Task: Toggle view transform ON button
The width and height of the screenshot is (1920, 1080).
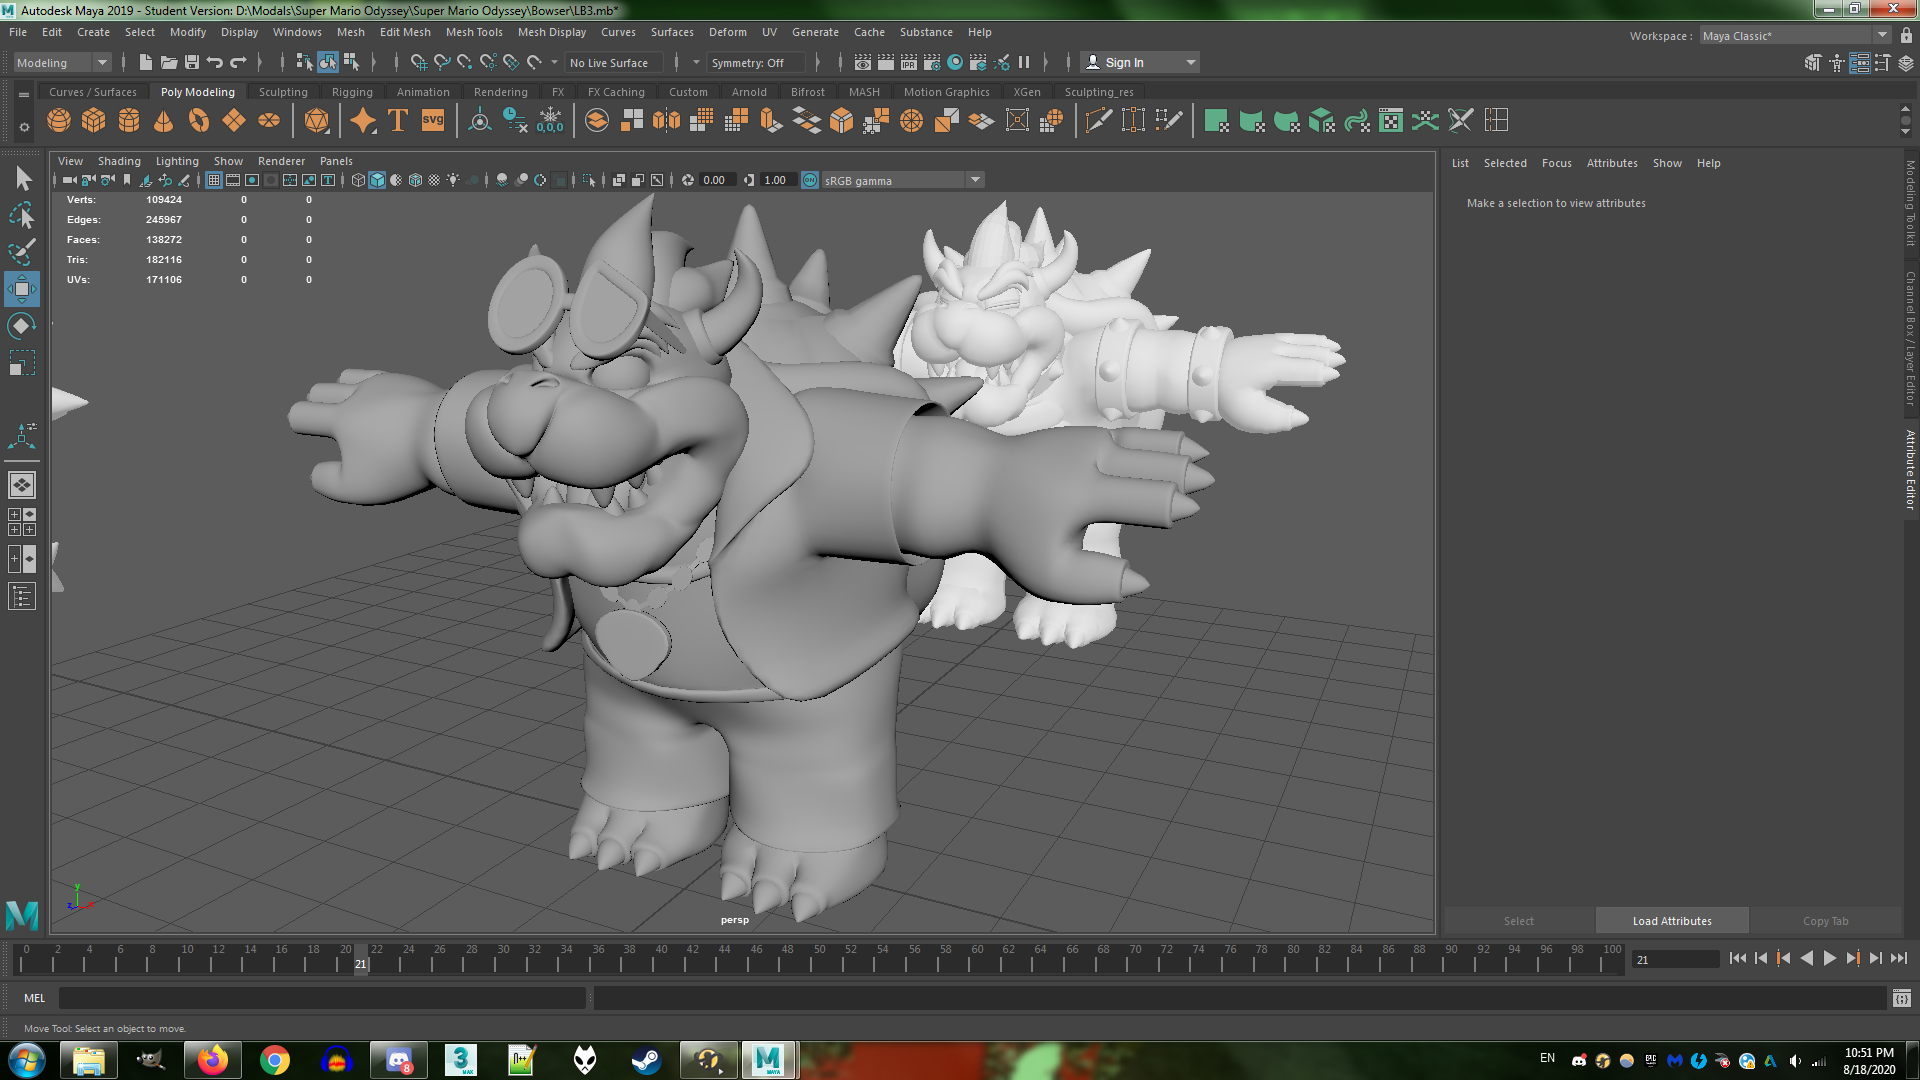Action: [x=810, y=180]
